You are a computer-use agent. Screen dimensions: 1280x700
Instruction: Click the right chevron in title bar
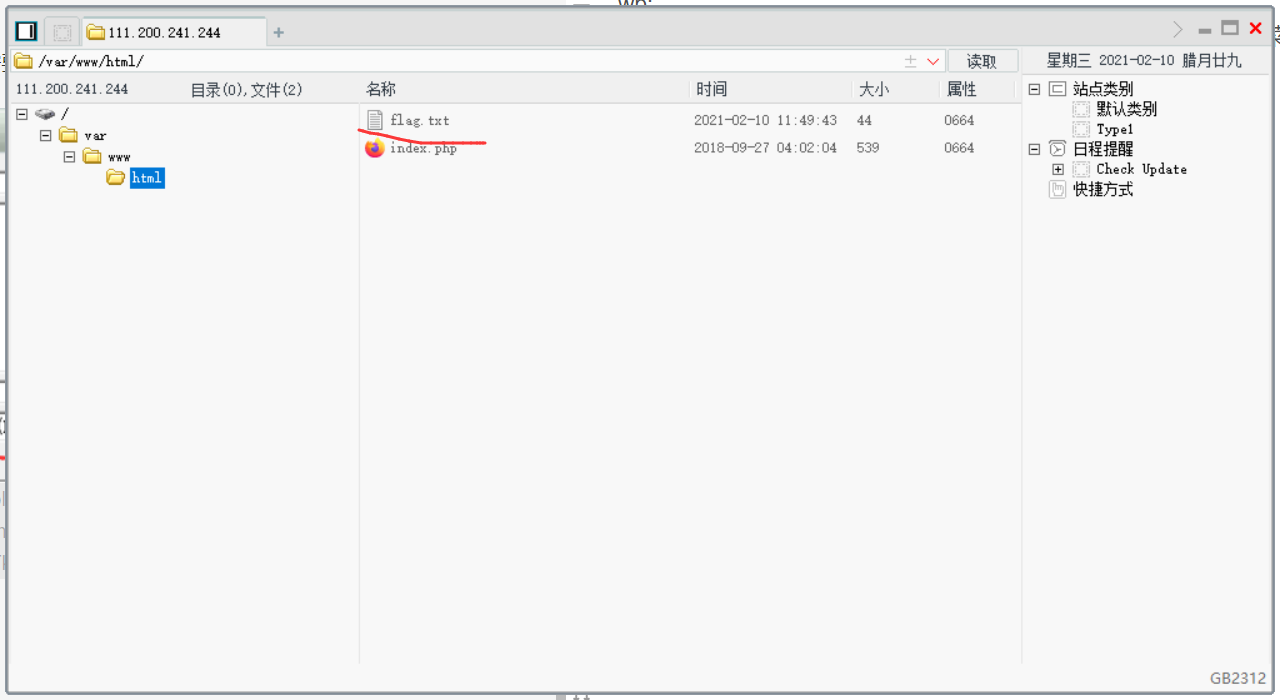tap(1178, 29)
